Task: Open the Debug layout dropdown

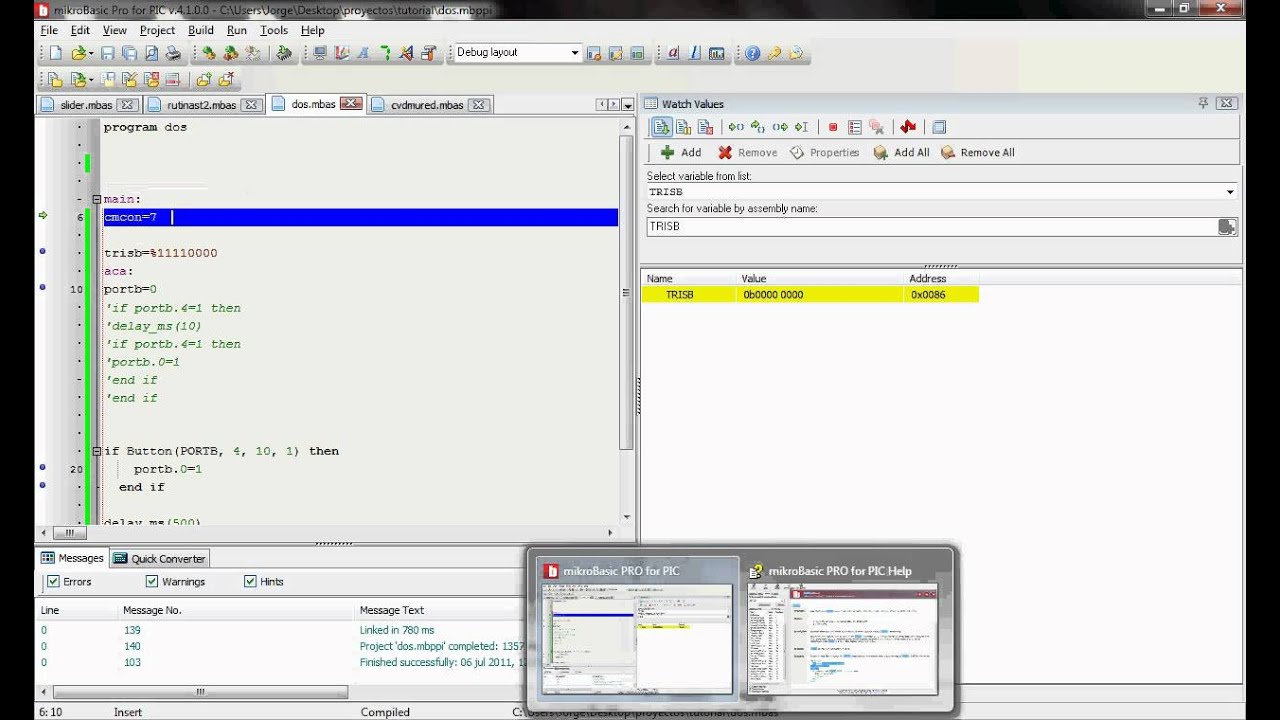Action: (x=574, y=52)
